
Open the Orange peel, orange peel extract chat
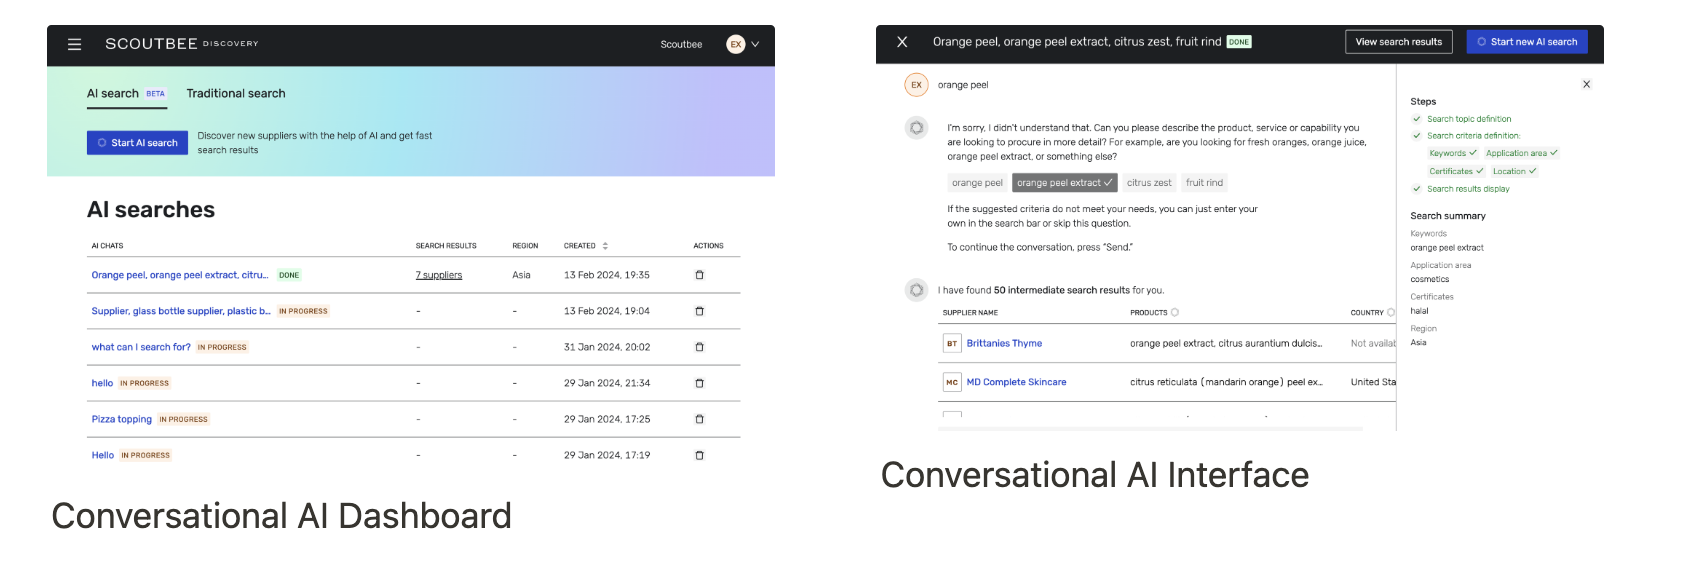click(x=180, y=275)
